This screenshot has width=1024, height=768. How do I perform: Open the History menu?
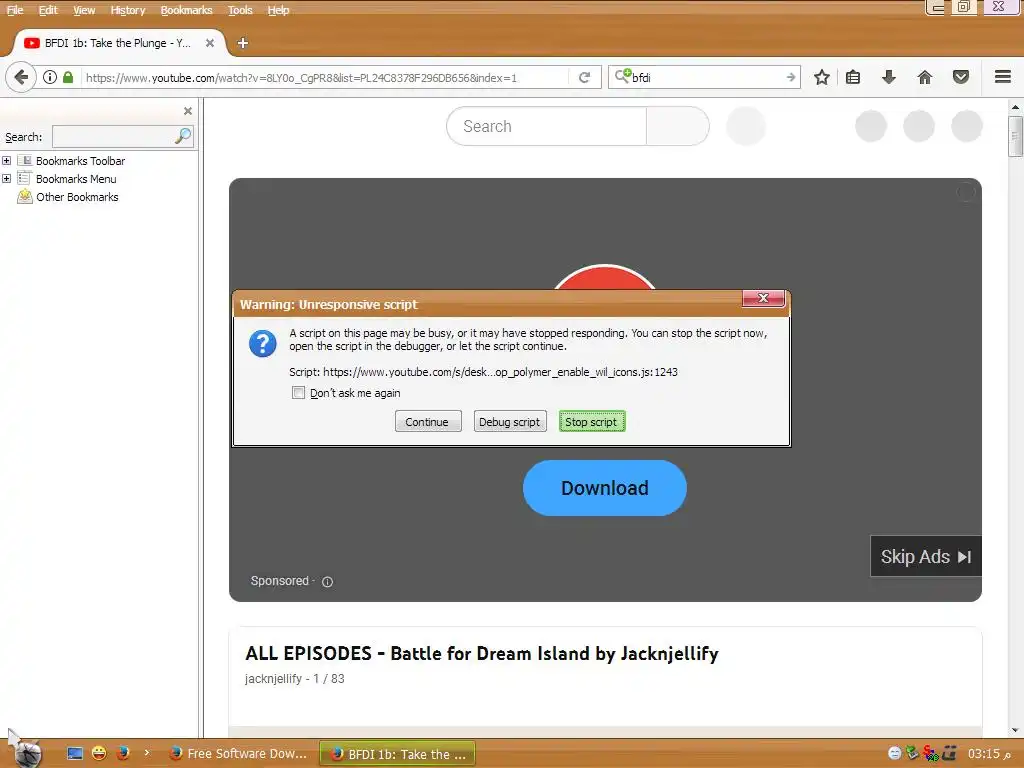tap(127, 10)
